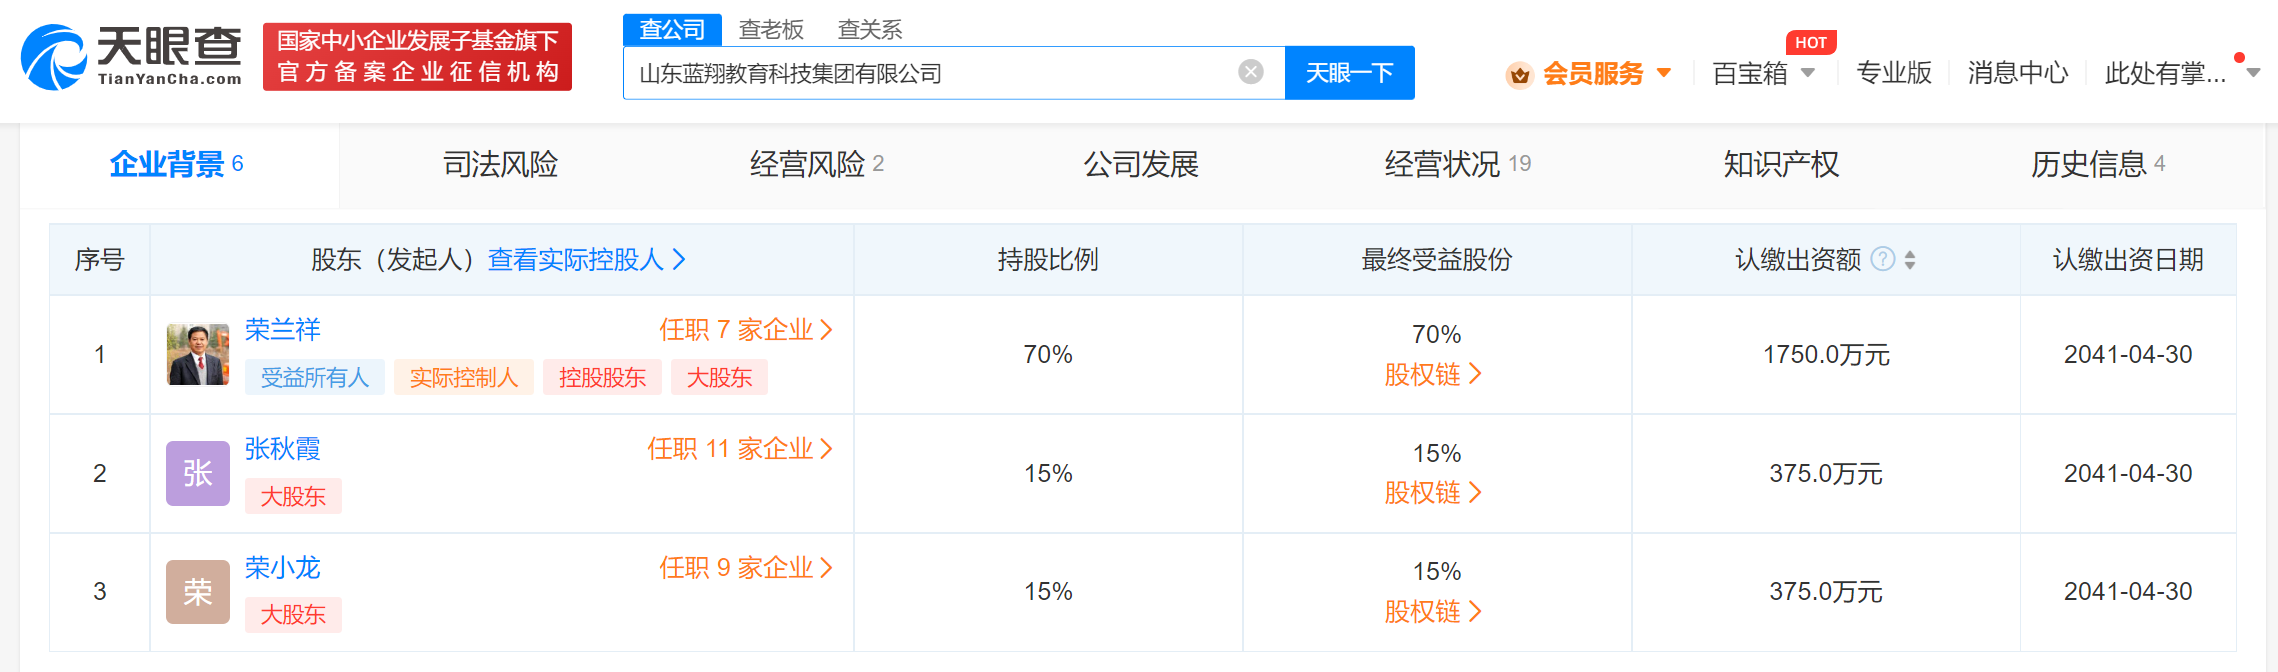Expand 任职 11 家企业 for 张秋霞
The width and height of the screenshot is (2278, 672).
(740, 449)
